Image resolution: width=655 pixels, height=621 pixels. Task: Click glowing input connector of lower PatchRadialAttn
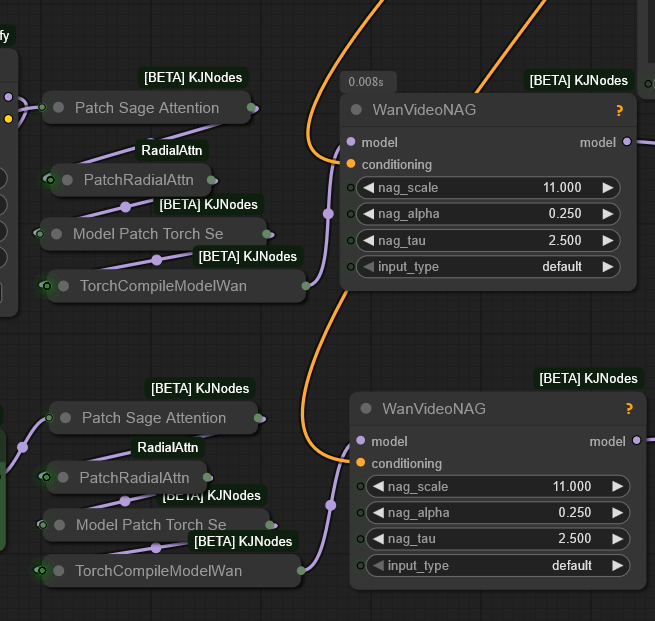(46, 477)
